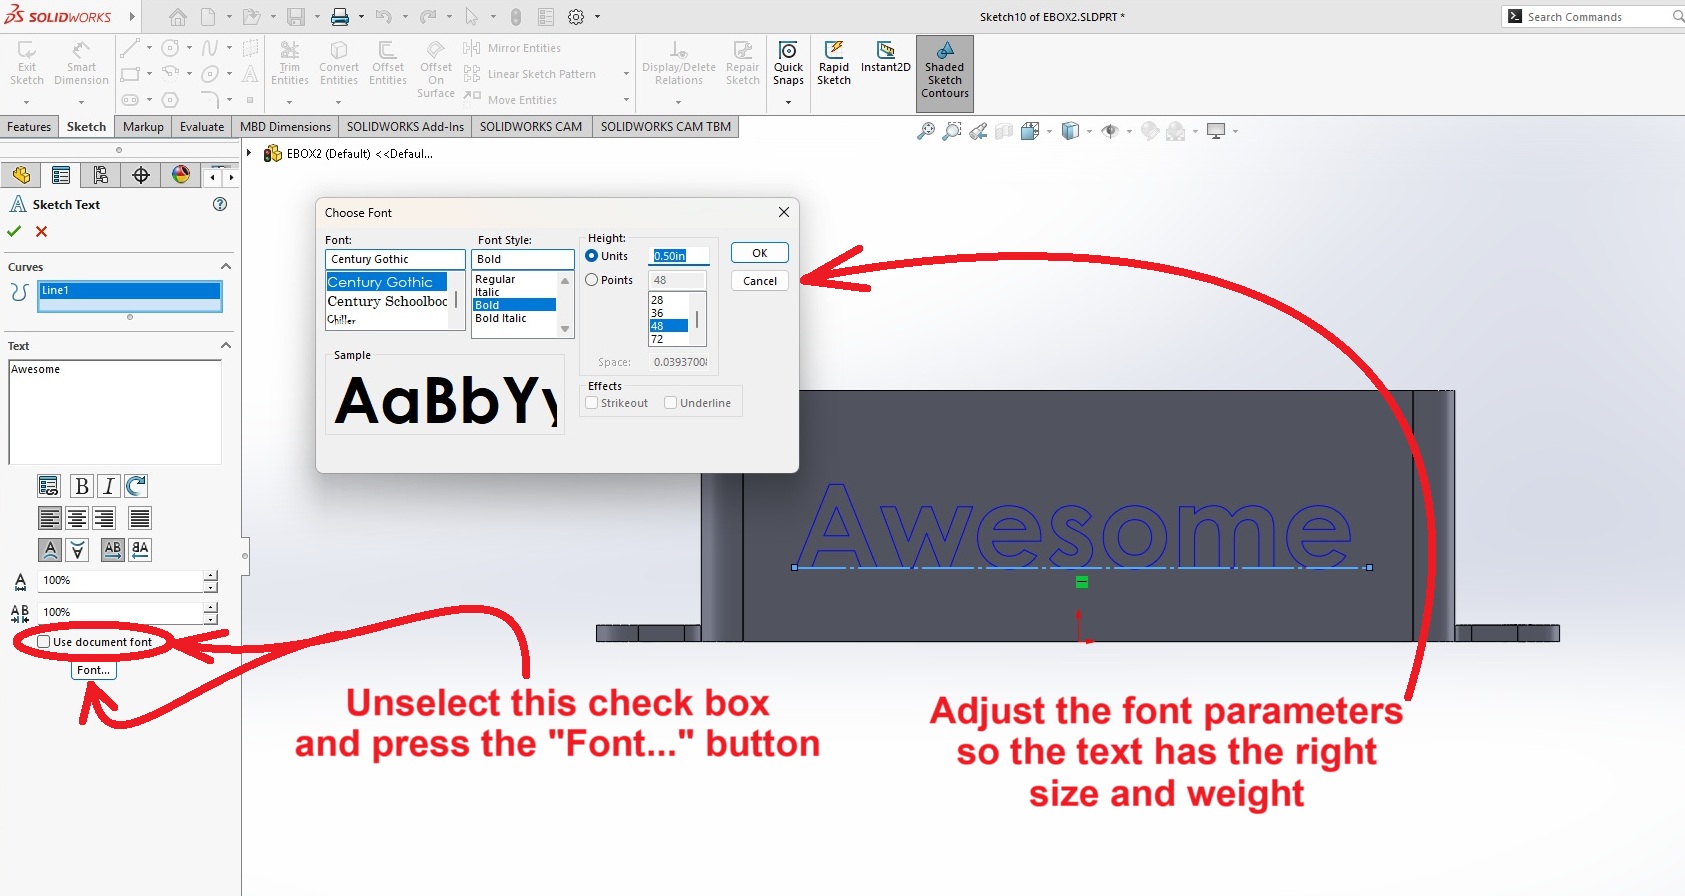Accept sketch text with green checkmark
Viewport: 1685px width, 896px height.
[x=14, y=231]
